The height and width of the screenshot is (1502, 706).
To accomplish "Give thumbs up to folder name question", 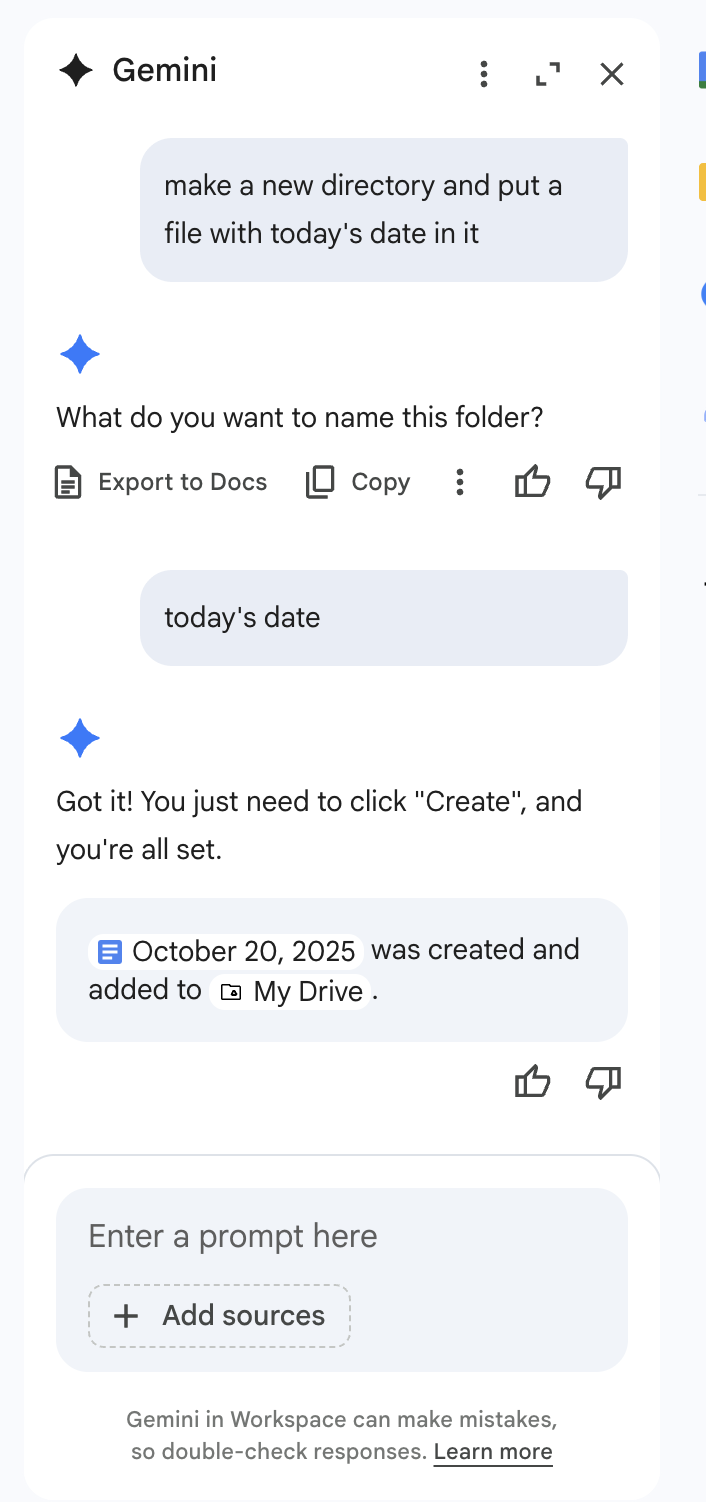I will pos(532,482).
